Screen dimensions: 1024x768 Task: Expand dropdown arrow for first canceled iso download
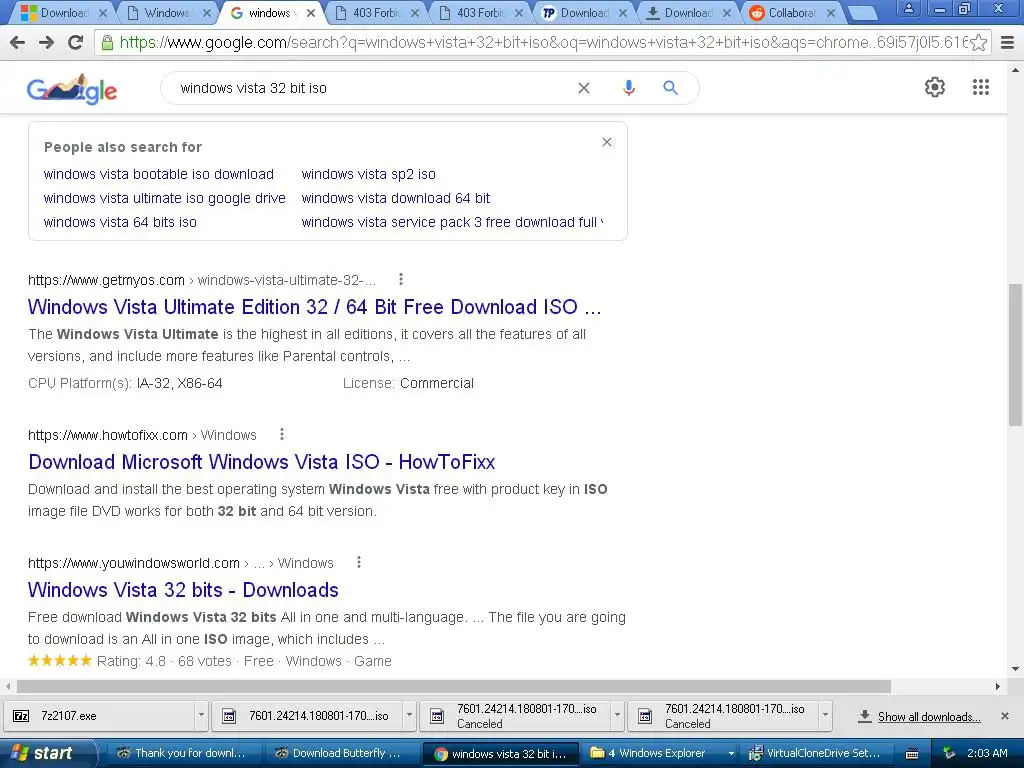click(617, 716)
